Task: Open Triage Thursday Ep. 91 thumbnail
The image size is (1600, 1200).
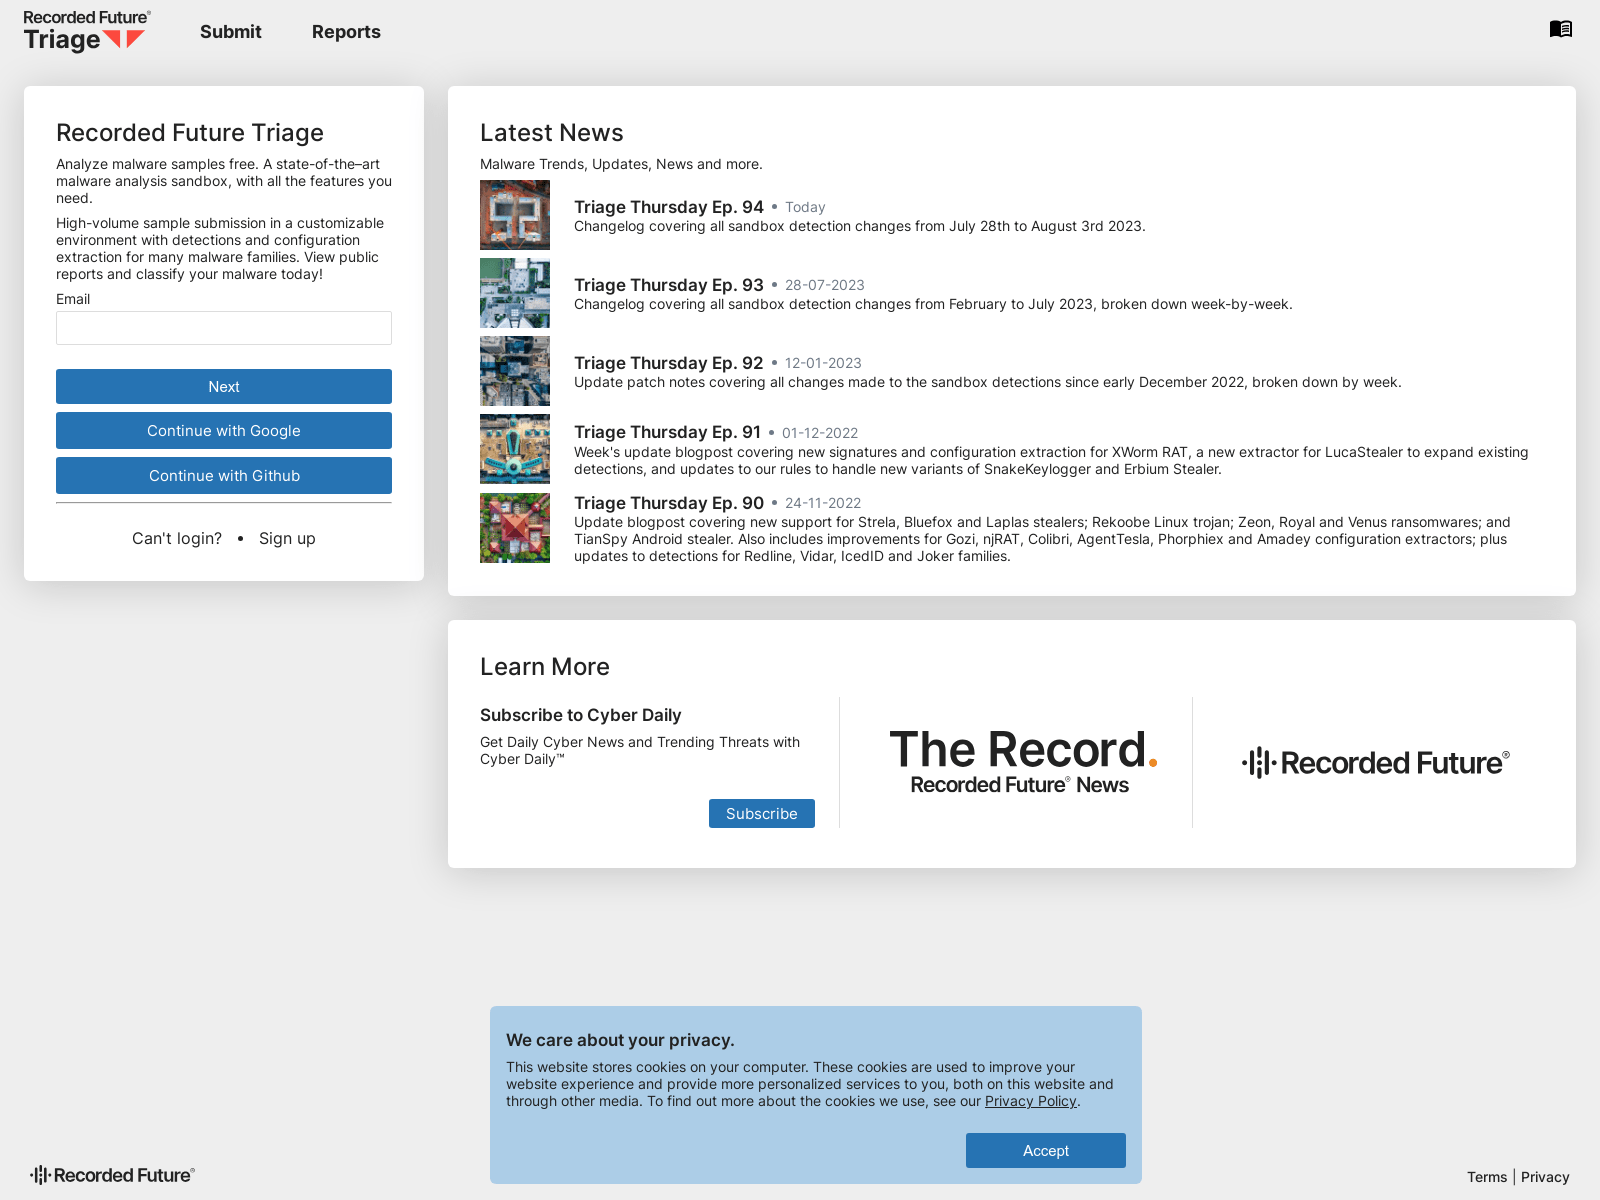Action: pyautogui.click(x=515, y=449)
